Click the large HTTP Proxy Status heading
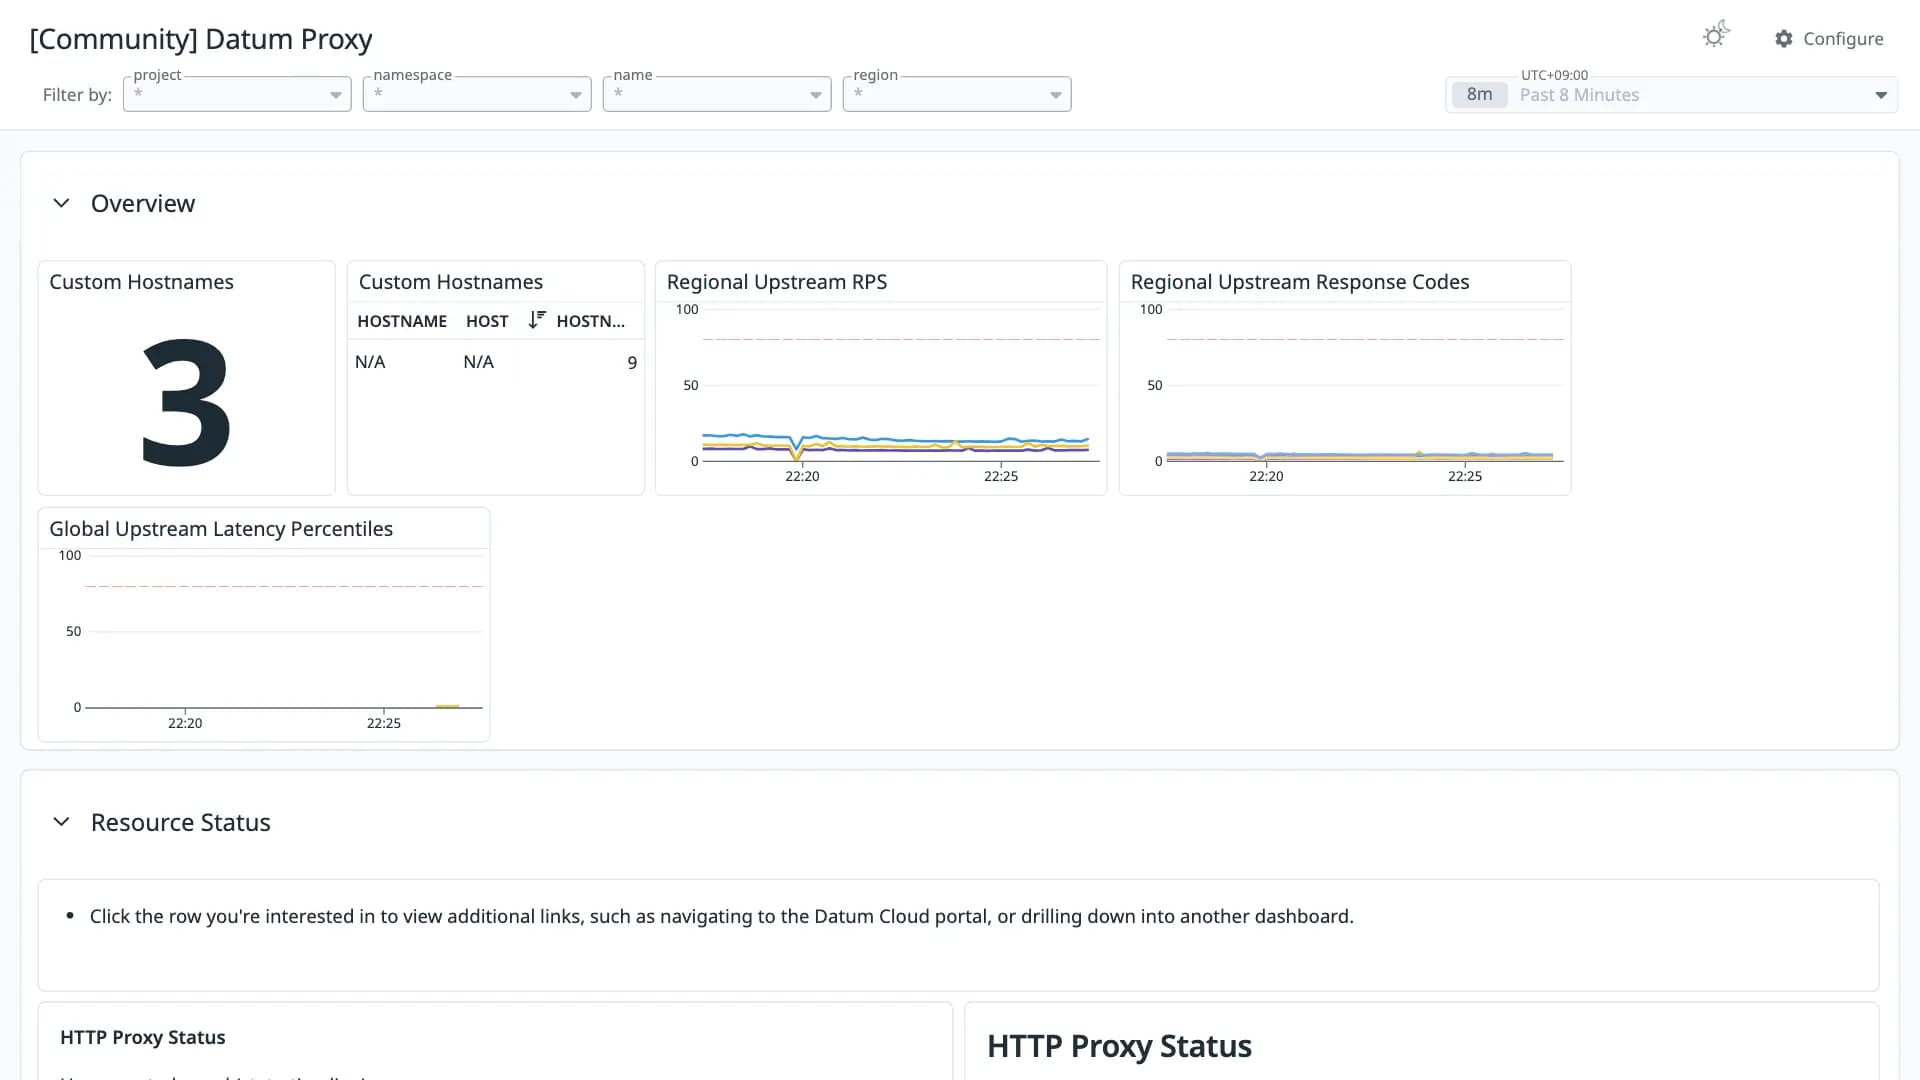The image size is (1920, 1080). (x=1119, y=1046)
